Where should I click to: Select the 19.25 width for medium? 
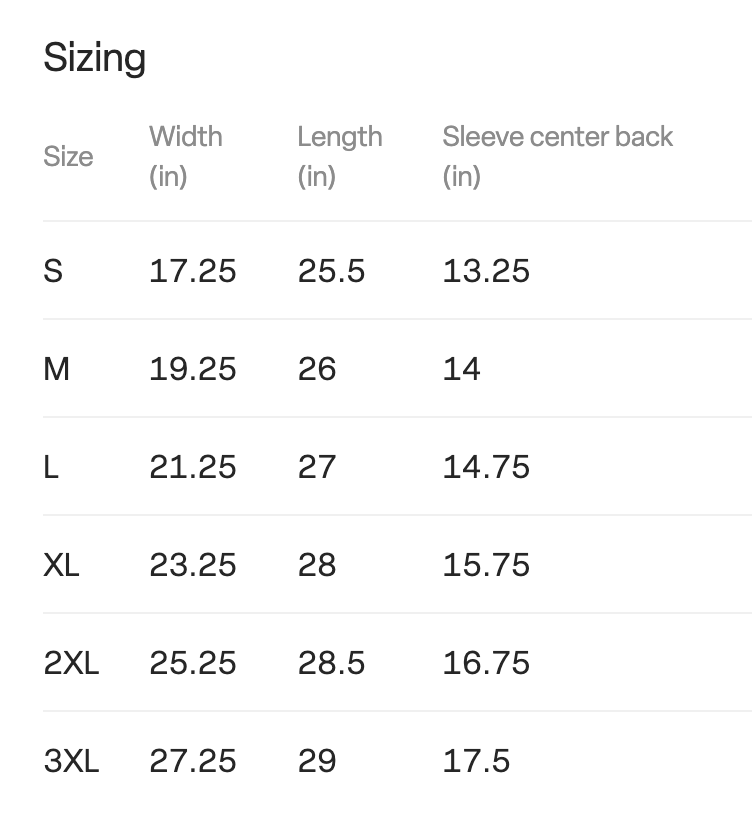tap(193, 369)
